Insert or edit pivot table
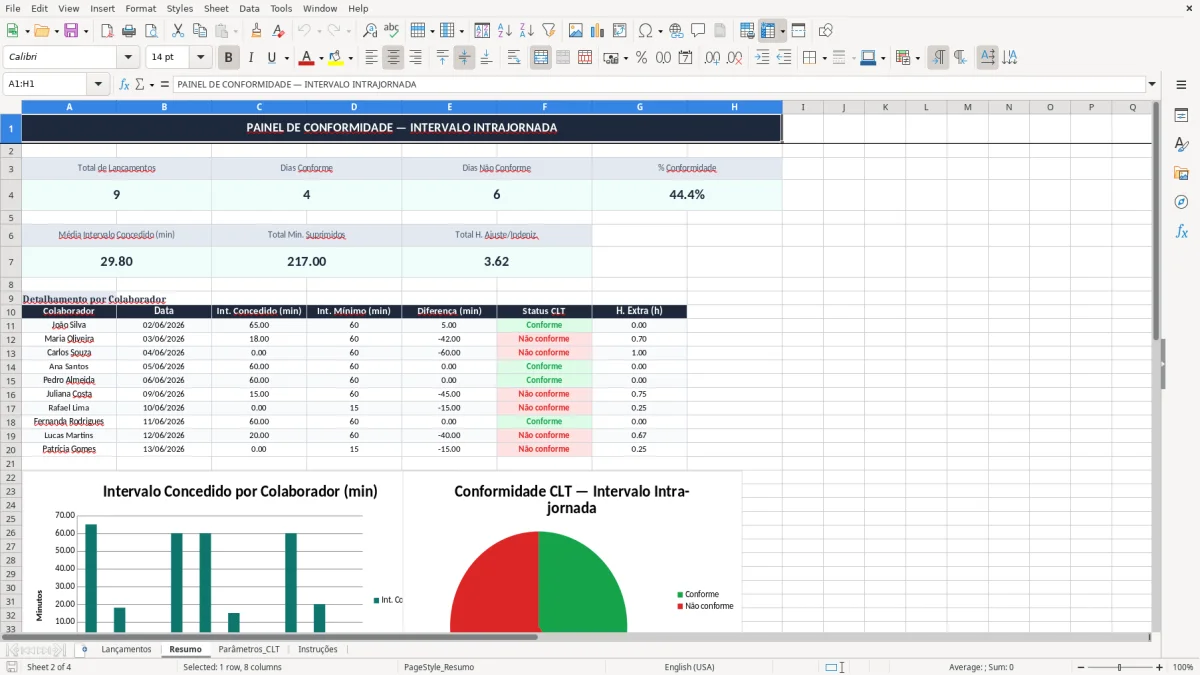Screen dimensions: 1200x675 click(620, 31)
